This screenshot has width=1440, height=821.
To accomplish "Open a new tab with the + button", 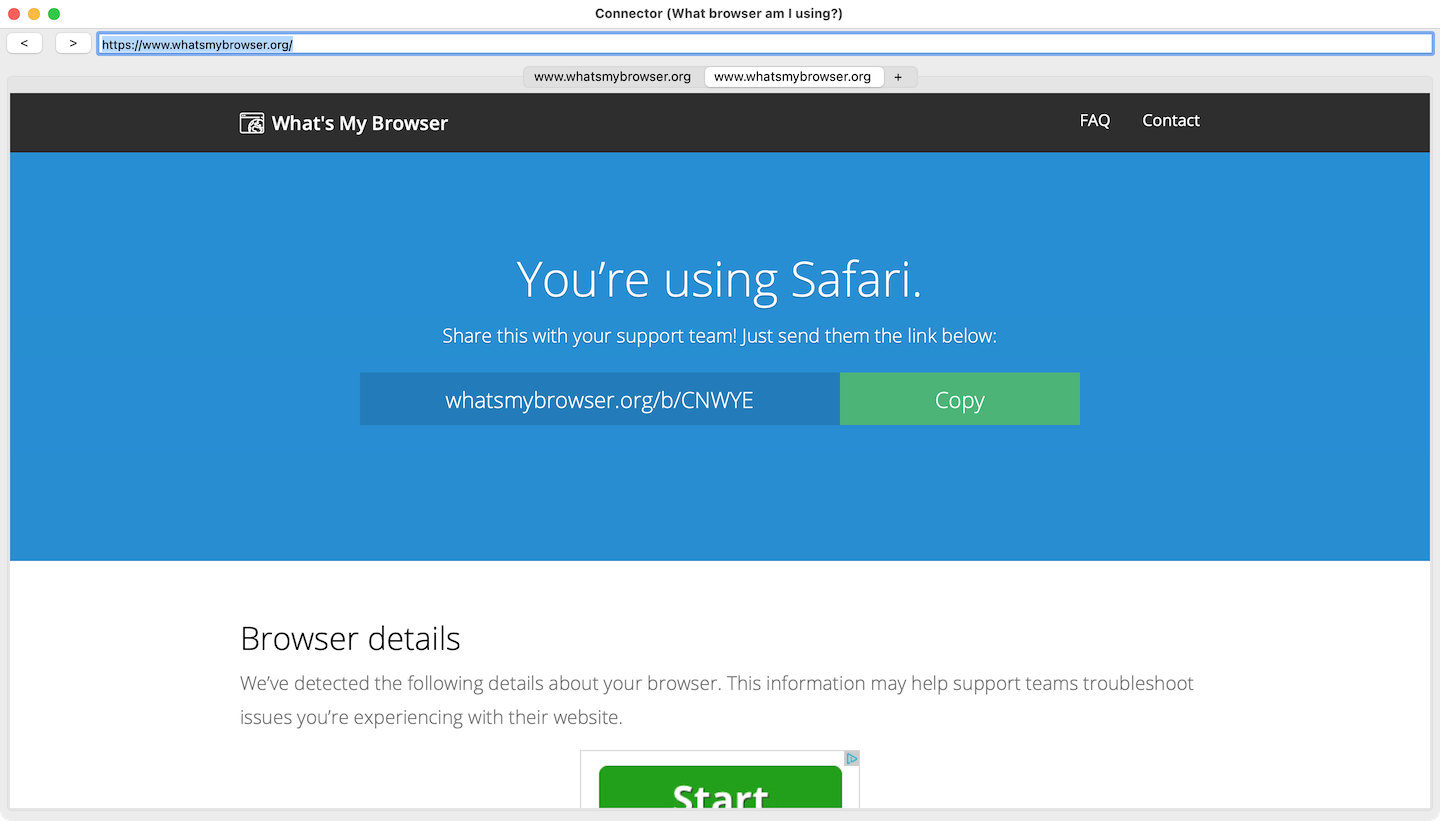I will (x=898, y=77).
